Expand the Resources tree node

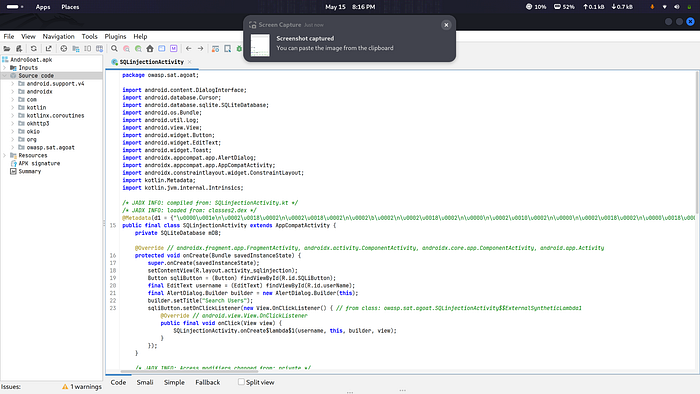click(5, 156)
